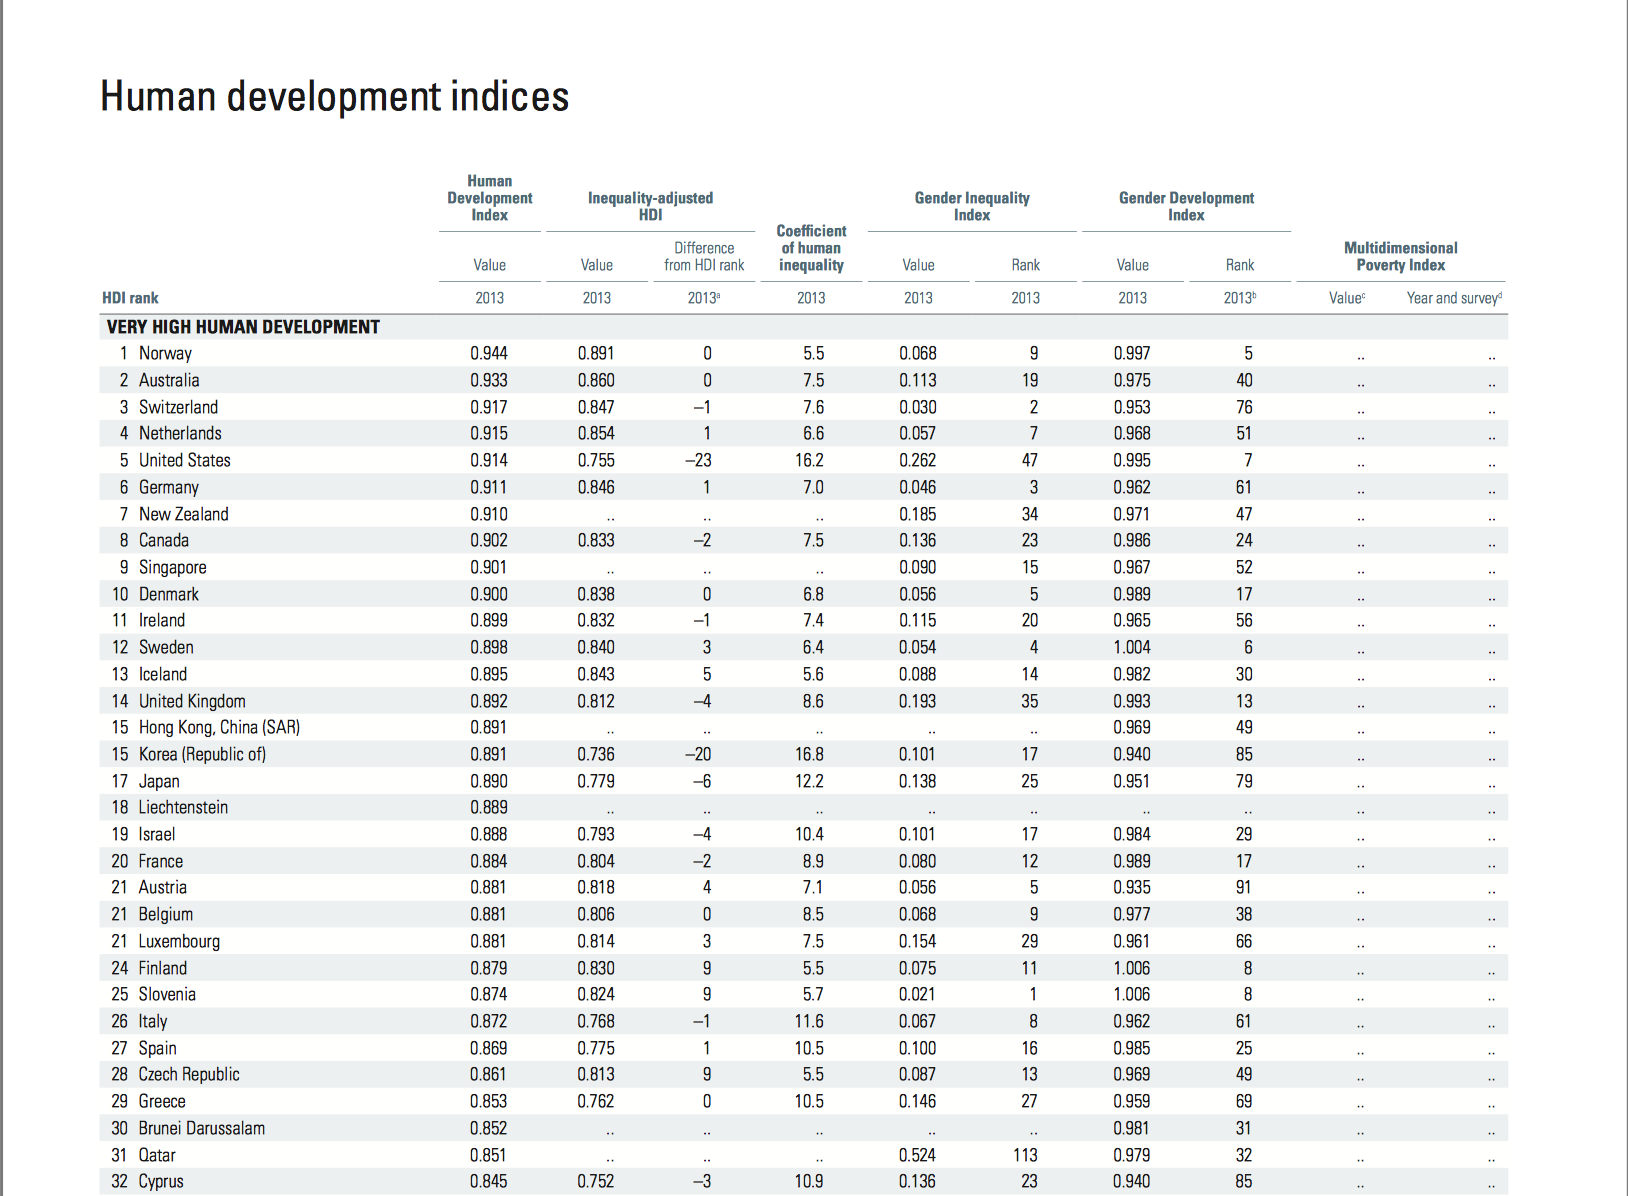This screenshot has height=1196, width=1628.
Task: Select the "Coefficient of human inequality" header
Action: (x=811, y=248)
